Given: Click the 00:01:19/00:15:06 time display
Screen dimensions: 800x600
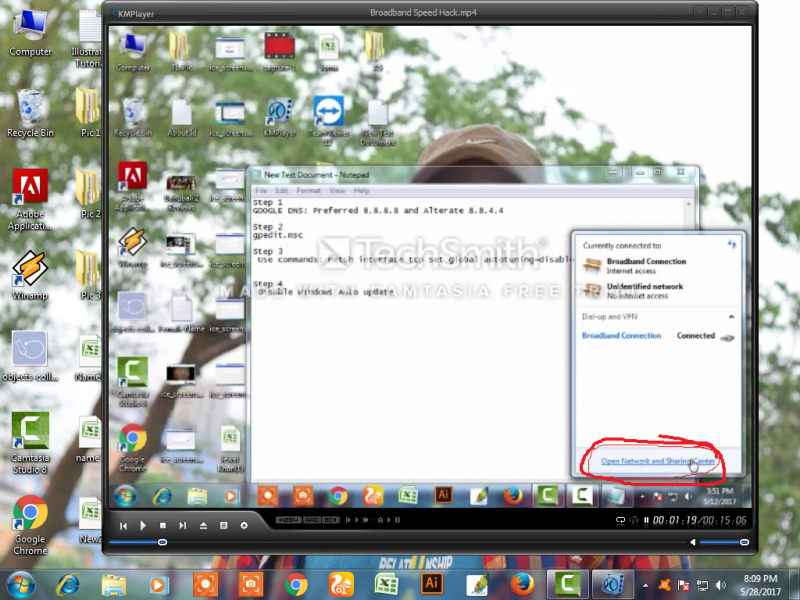Looking at the screenshot, I should tap(699, 520).
